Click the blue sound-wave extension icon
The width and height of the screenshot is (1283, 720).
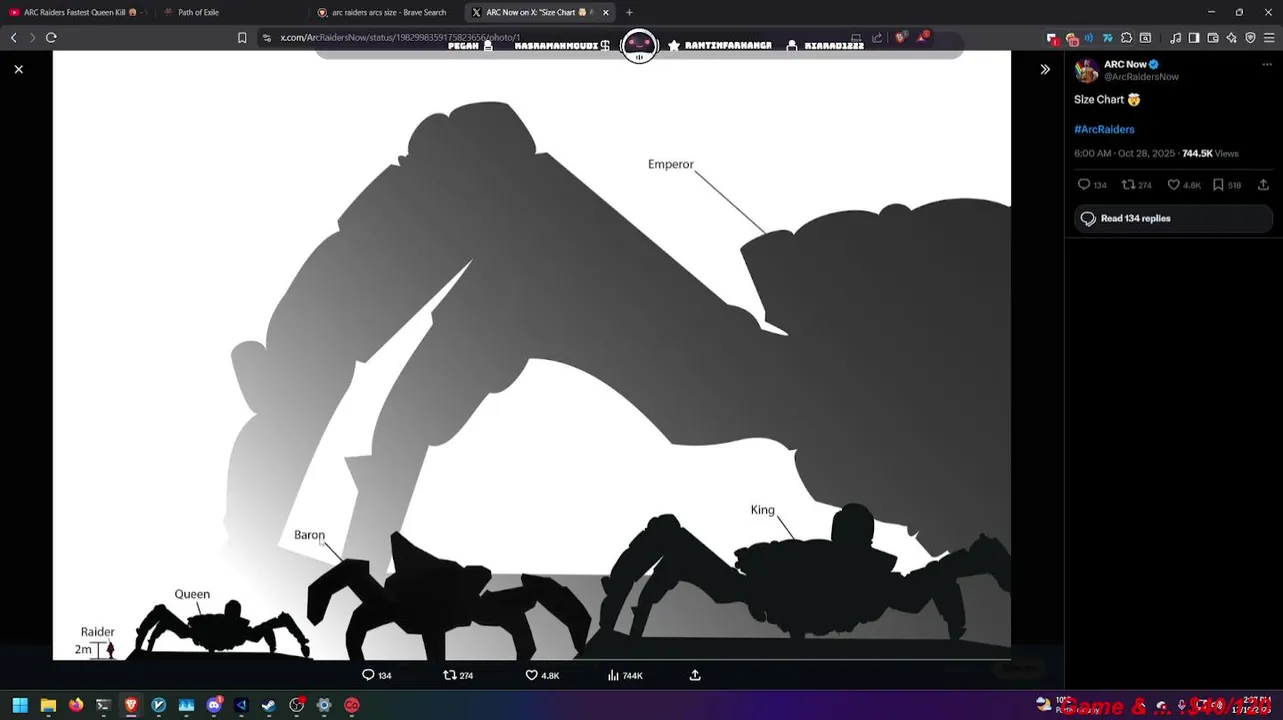1089,38
